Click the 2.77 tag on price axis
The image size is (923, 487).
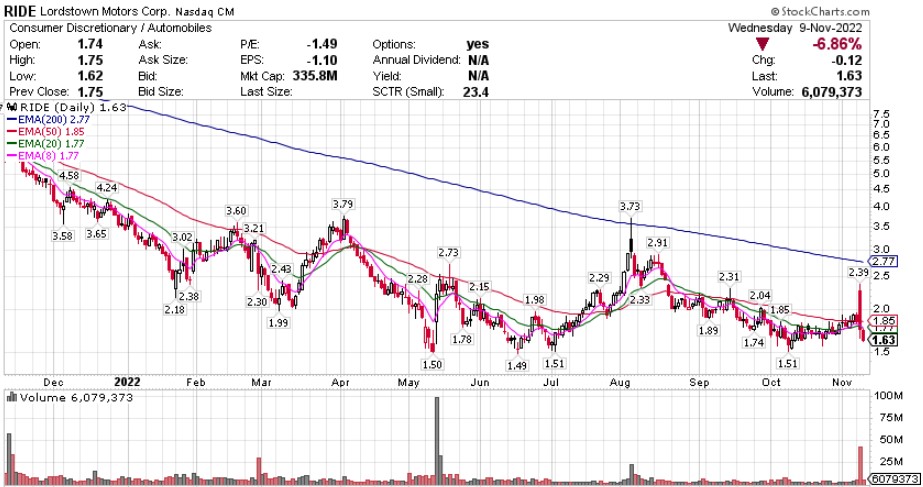point(883,261)
